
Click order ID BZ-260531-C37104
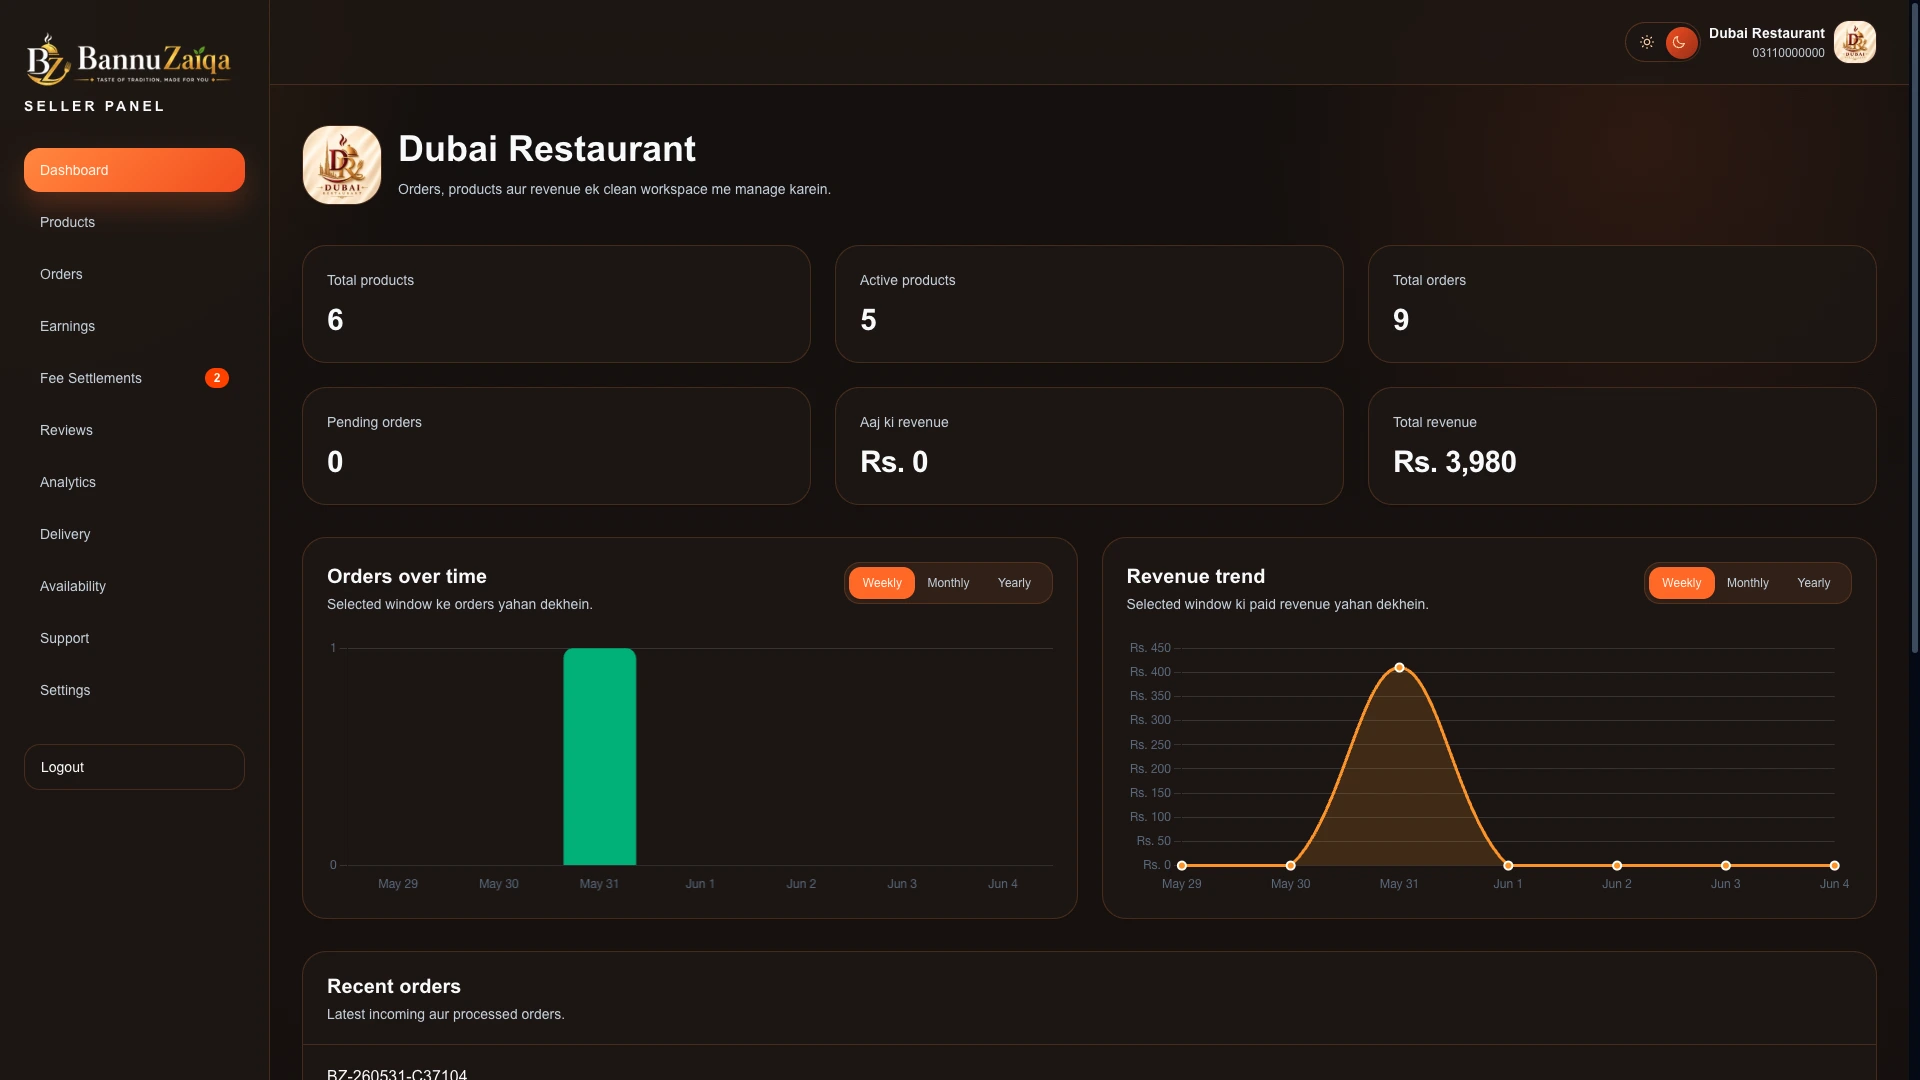click(x=397, y=1074)
